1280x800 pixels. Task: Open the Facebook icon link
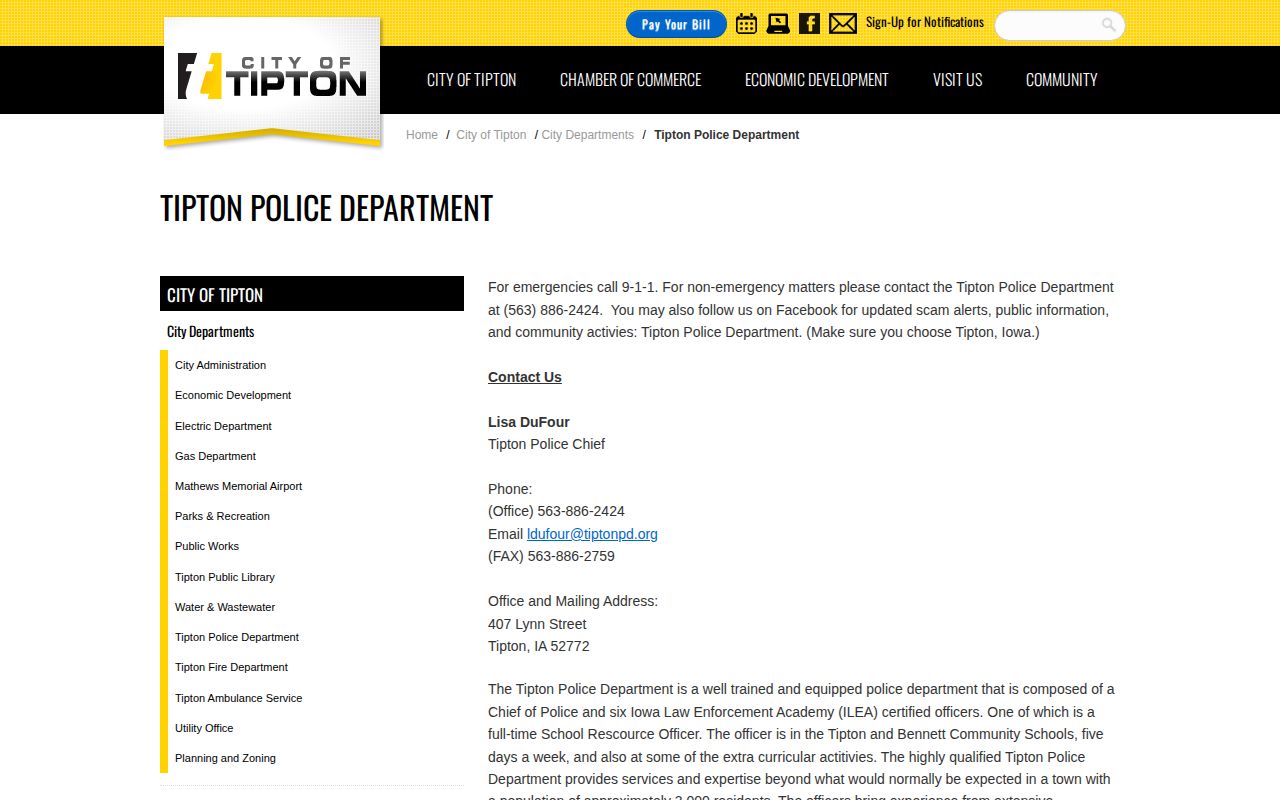pos(810,23)
